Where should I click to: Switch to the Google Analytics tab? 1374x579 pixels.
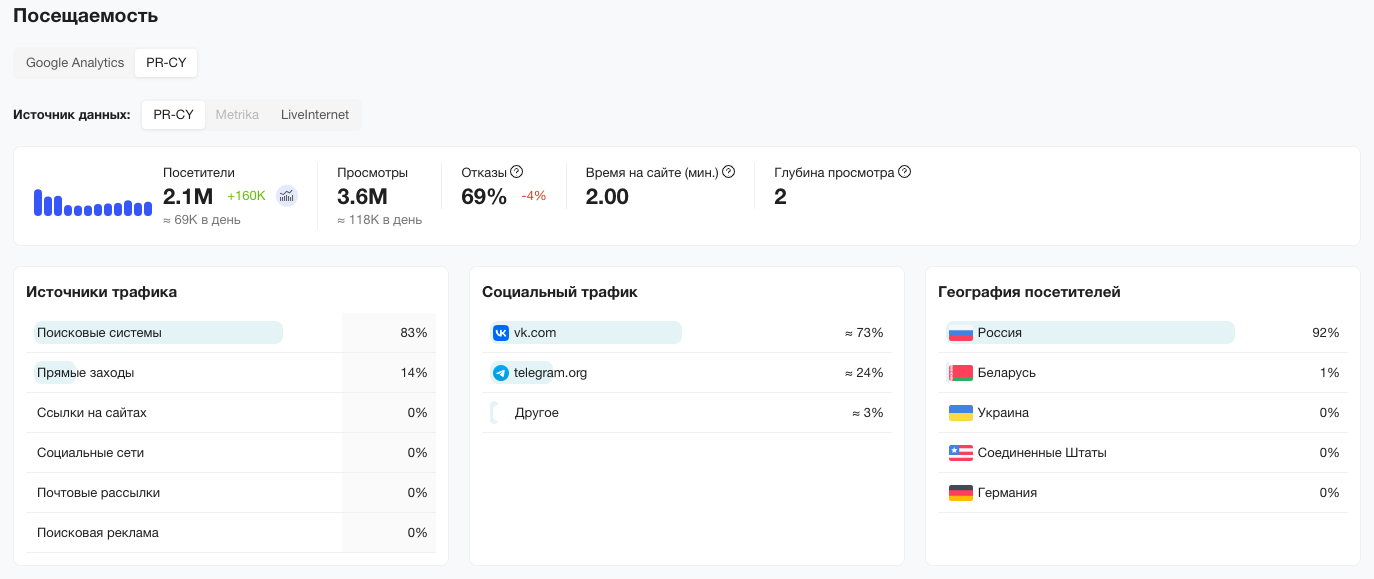pyautogui.click(x=75, y=63)
